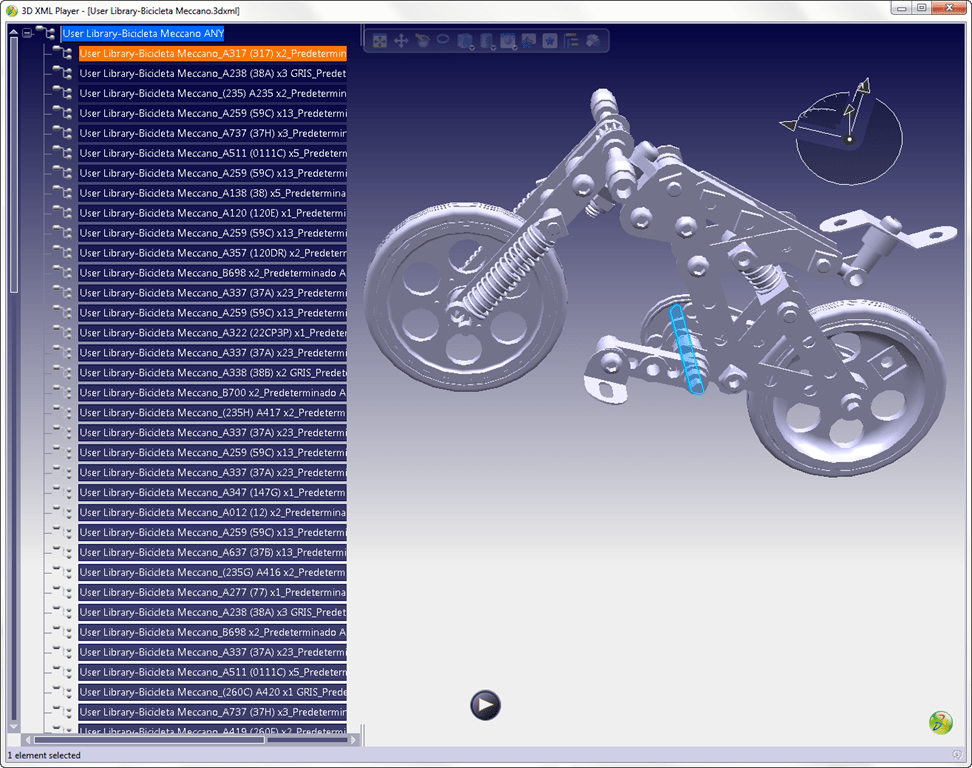
Task: Select the (260C) A420 x1 GRIS tree row
Action: tap(213, 692)
